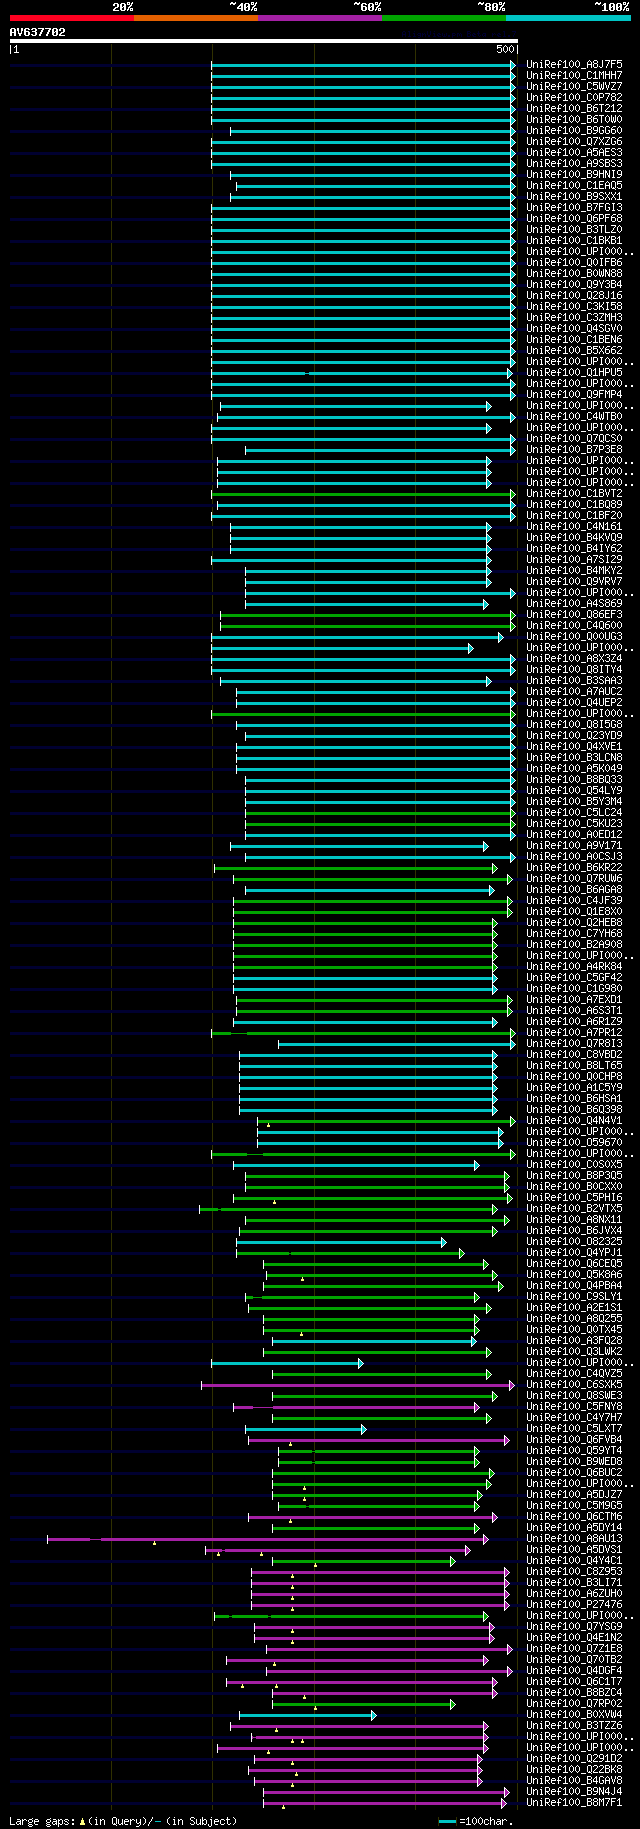The image size is (640, 1829).
Task: Open hit UniRef100_B9GG60
Action: pos(574,130)
